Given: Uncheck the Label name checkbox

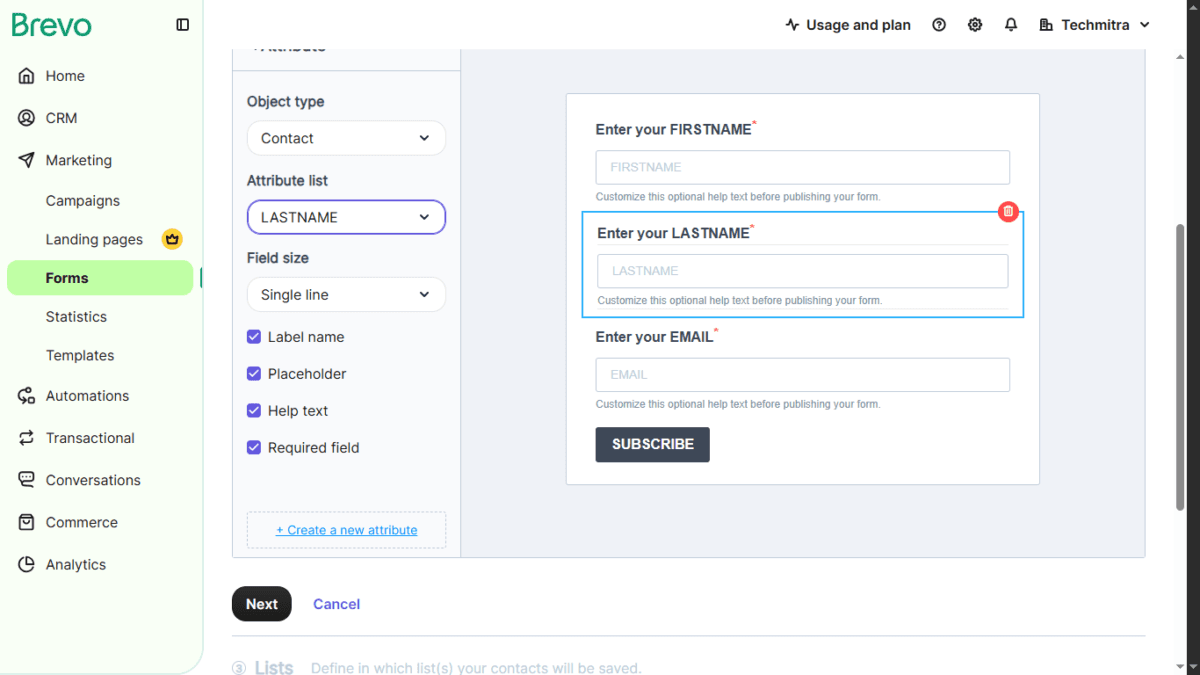Looking at the screenshot, I should click(254, 337).
